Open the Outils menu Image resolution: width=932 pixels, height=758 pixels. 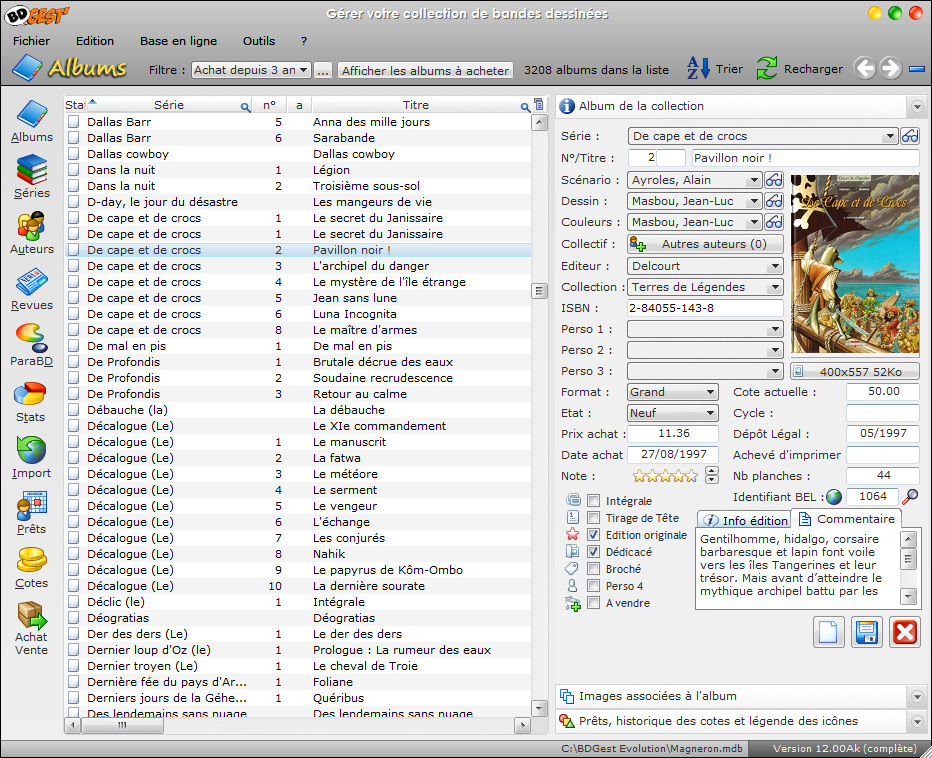click(x=259, y=41)
